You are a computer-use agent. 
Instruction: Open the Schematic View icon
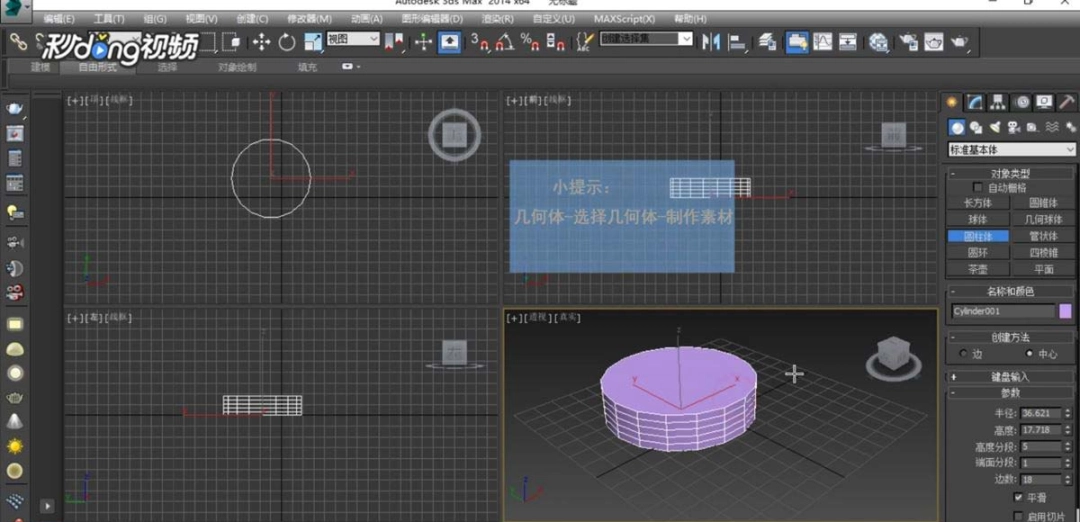(848, 43)
